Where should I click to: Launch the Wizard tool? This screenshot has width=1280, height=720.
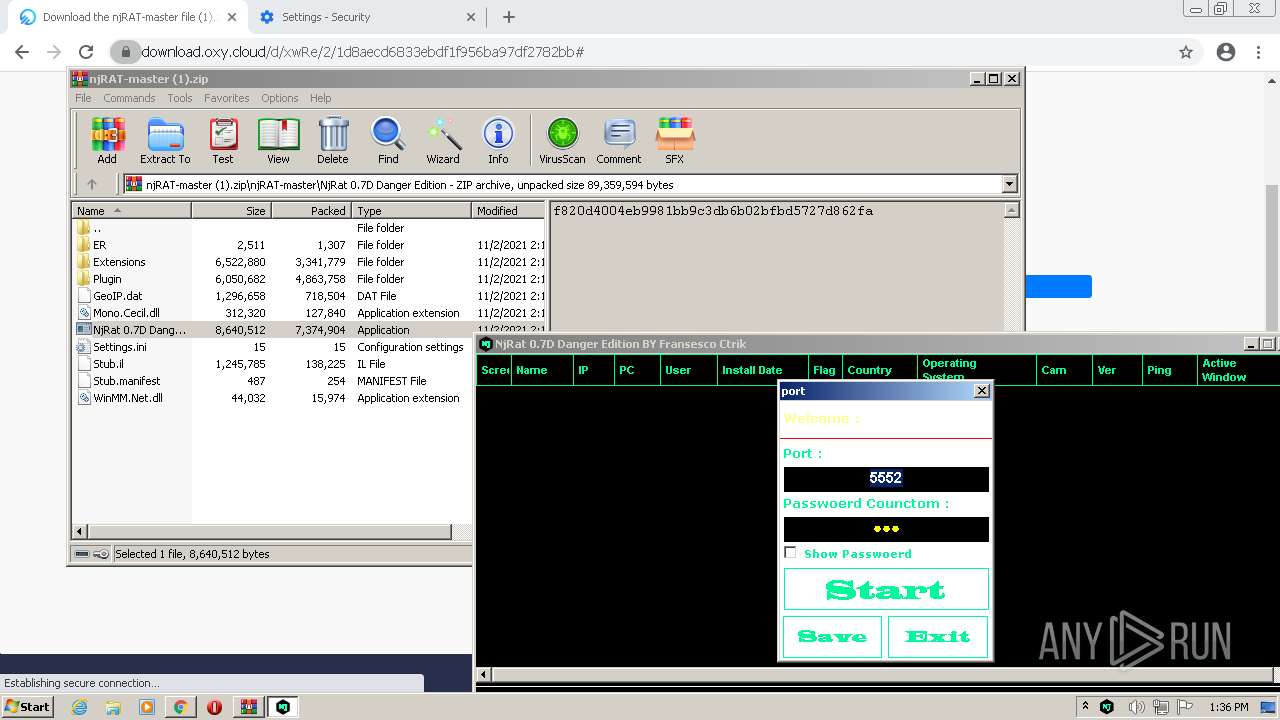pos(443,140)
